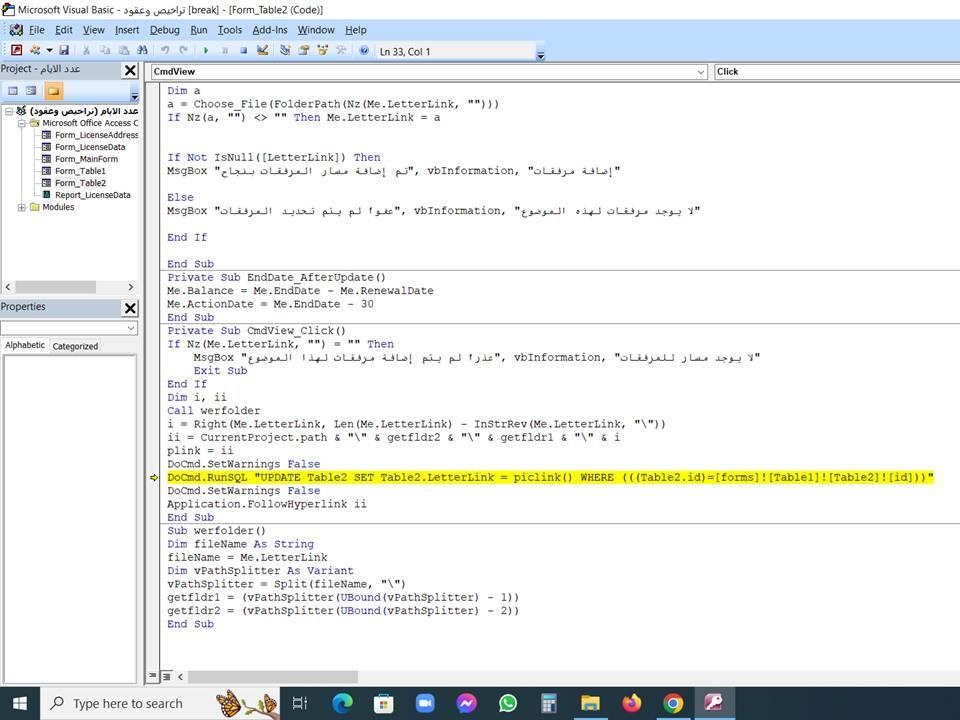Close the Properties pane
The height and width of the screenshot is (720, 960).
(x=130, y=308)
